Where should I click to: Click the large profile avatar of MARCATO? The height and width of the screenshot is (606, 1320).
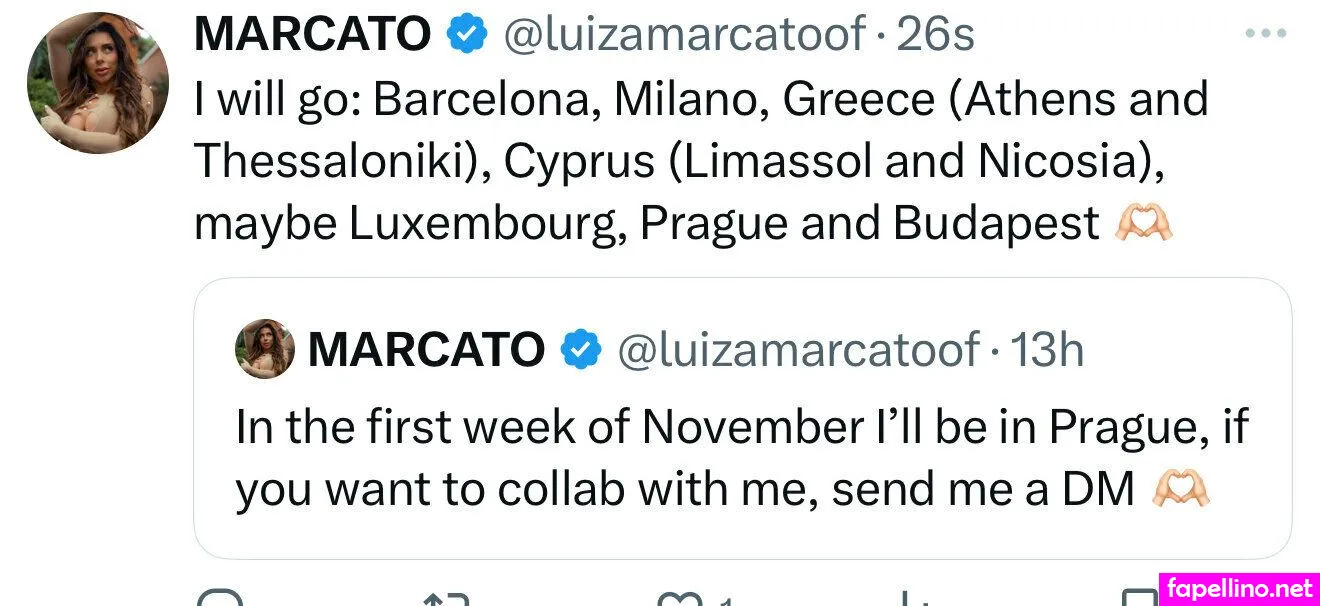pyautogui.click(x=97, y=83)
